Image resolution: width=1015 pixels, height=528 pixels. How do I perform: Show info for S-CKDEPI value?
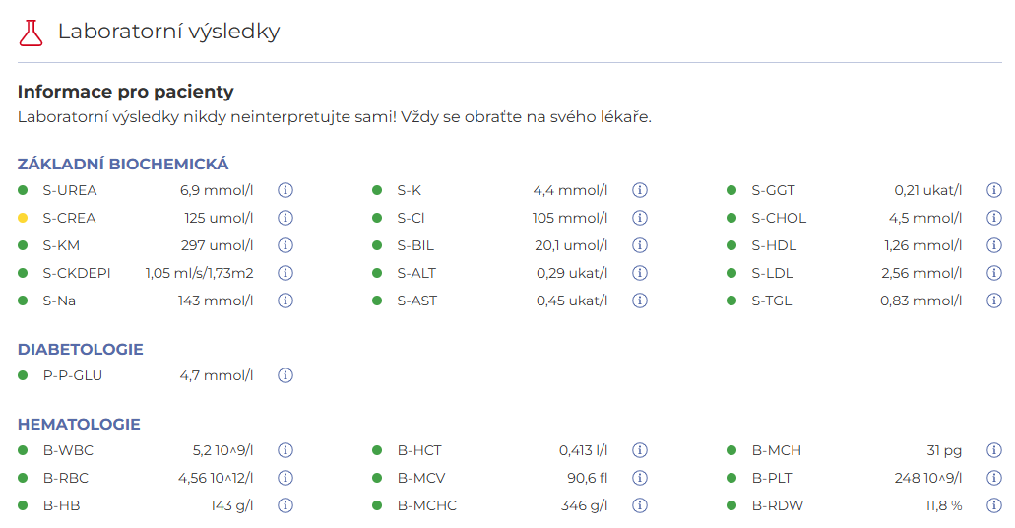click(285, 273)
